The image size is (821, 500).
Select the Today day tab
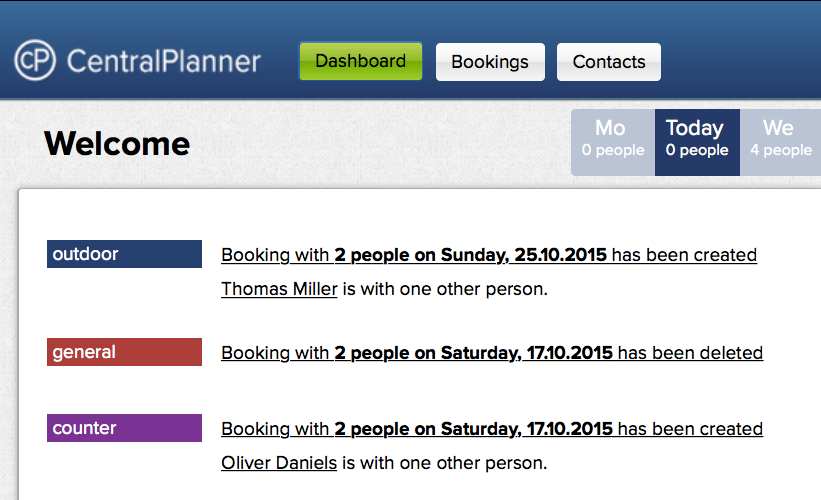click(695, 128)
